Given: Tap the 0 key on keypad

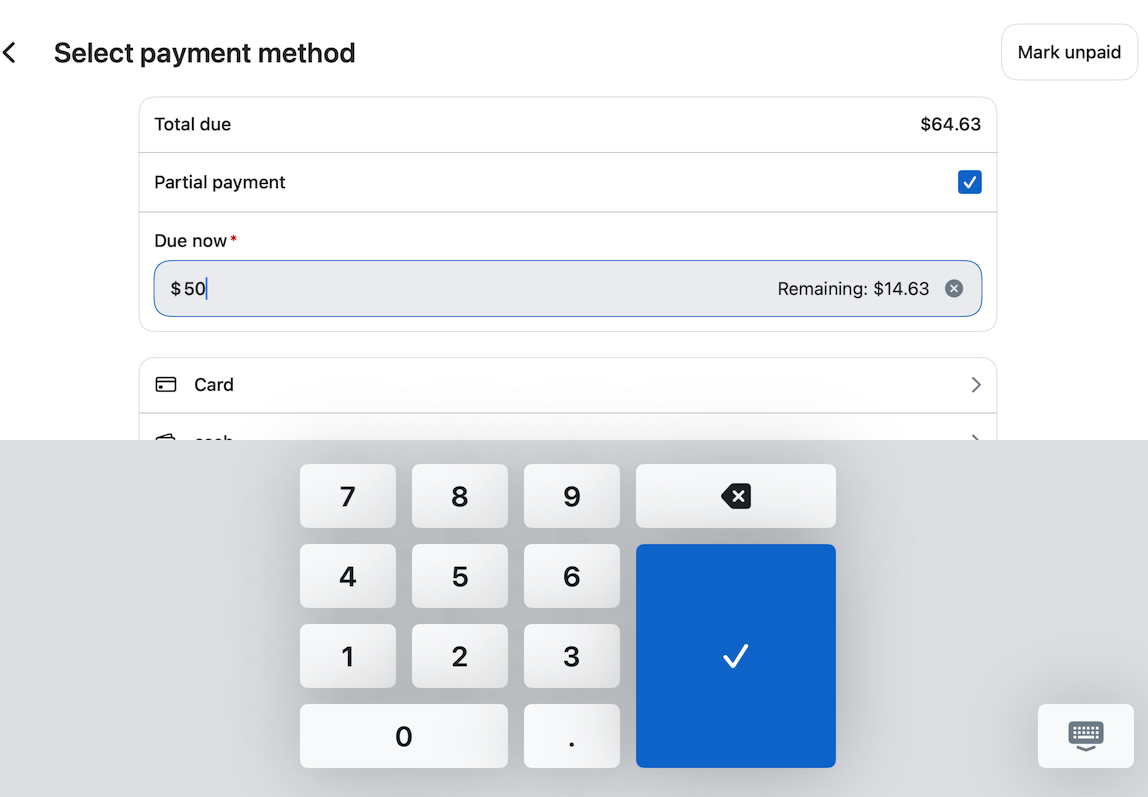Looking at the screenshot, I should click(404, 736).
